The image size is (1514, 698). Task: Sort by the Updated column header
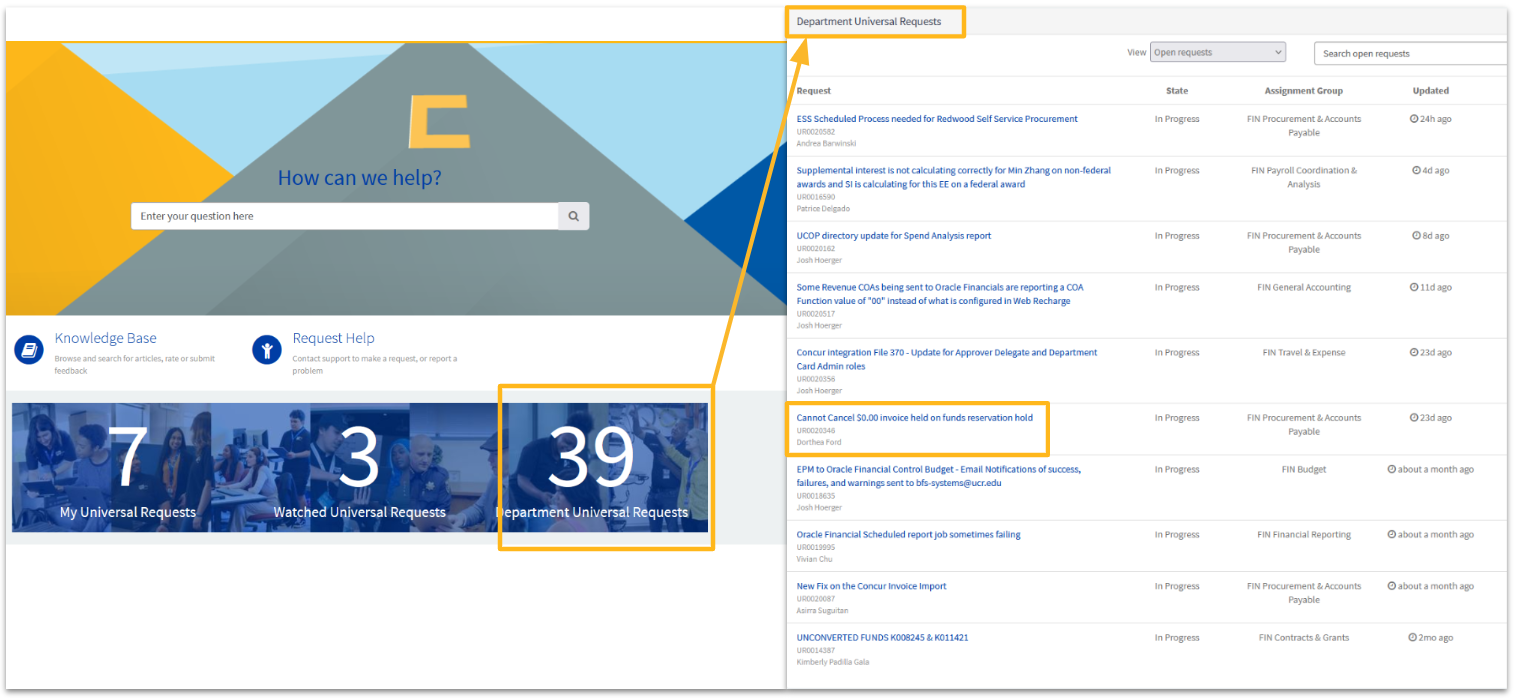coord(1430,91)
